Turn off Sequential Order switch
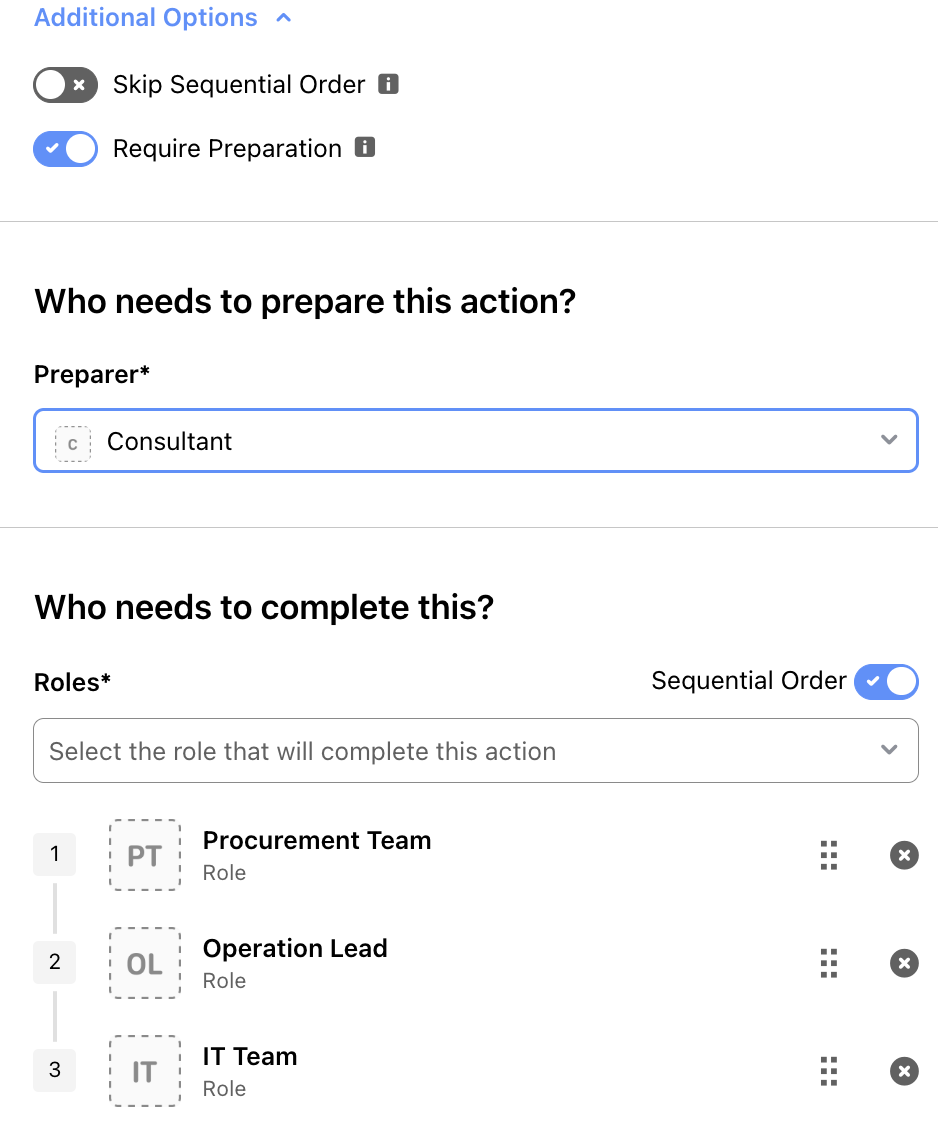 [x=886, y=681]
